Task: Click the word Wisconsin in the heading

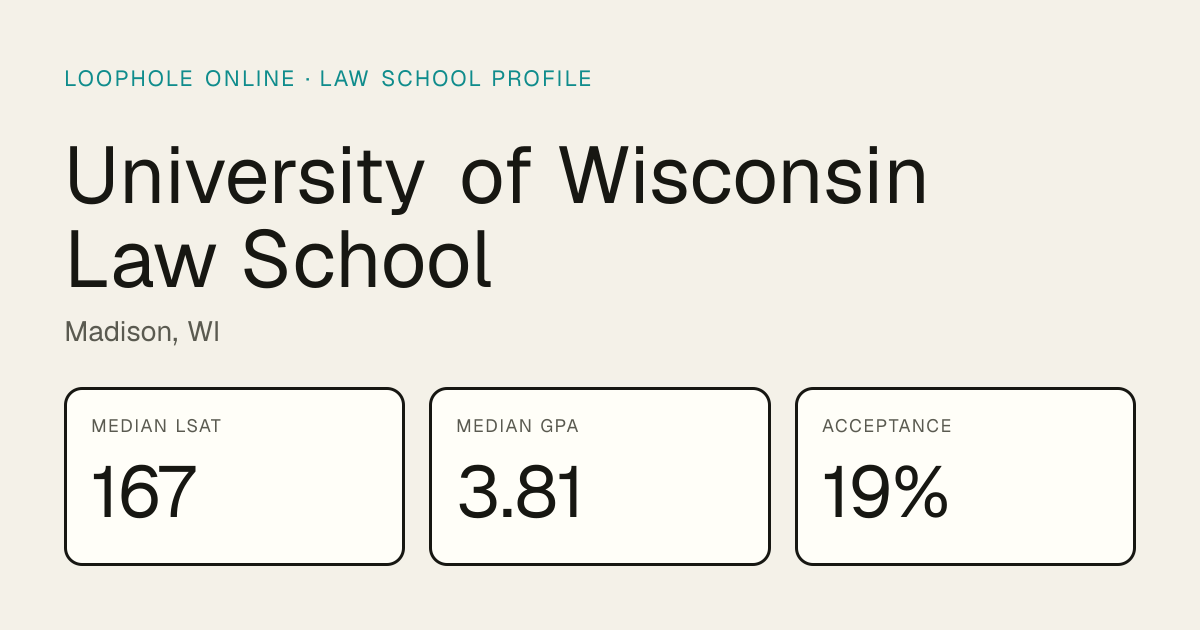Action: [744, 176]
